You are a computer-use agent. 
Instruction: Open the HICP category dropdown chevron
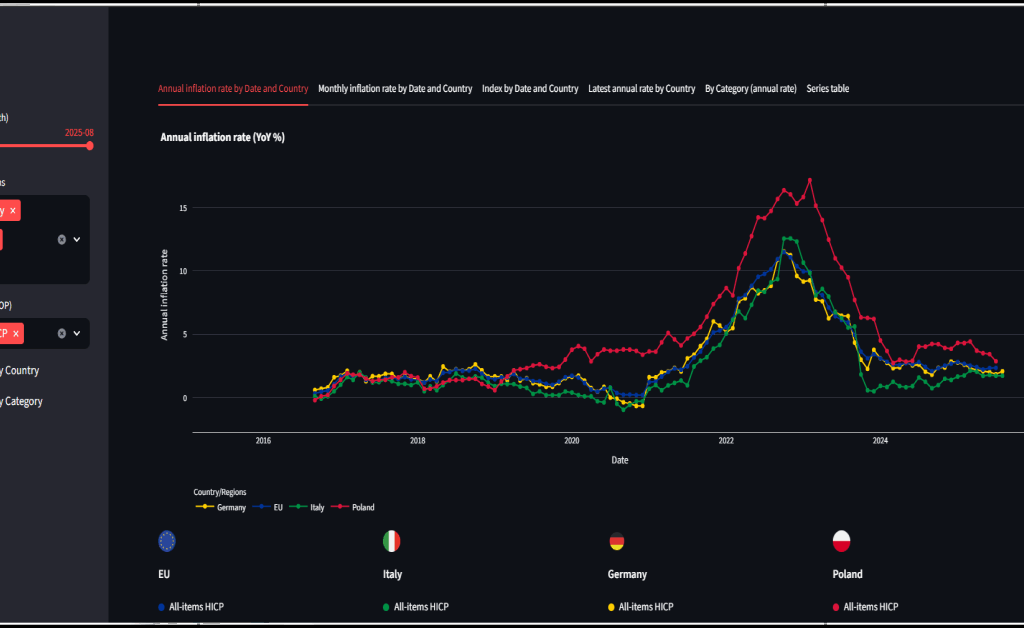(75, 333)
